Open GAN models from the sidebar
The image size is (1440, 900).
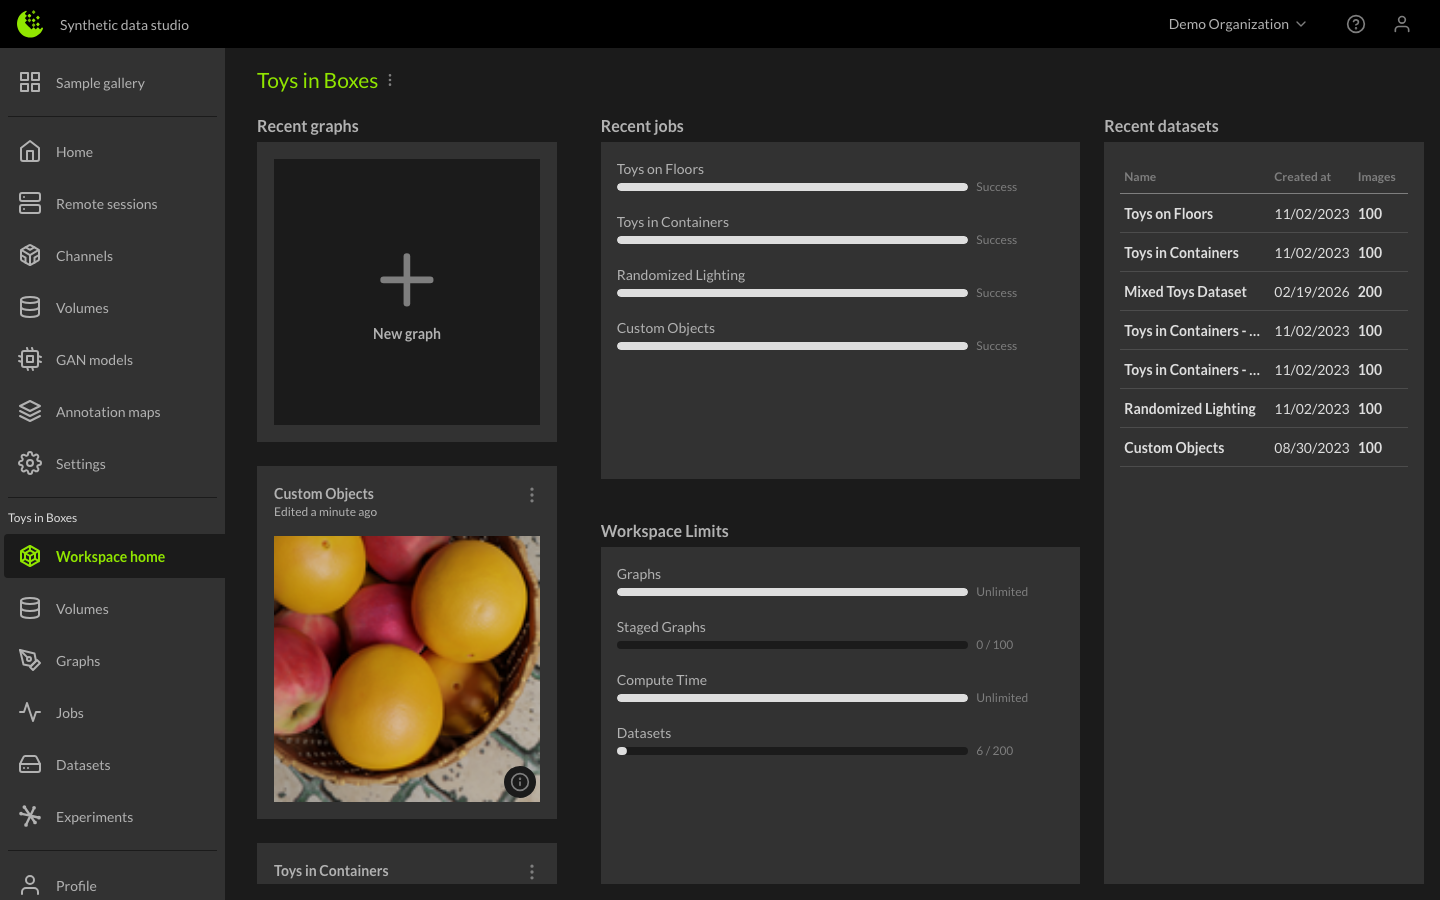point(94,360)
